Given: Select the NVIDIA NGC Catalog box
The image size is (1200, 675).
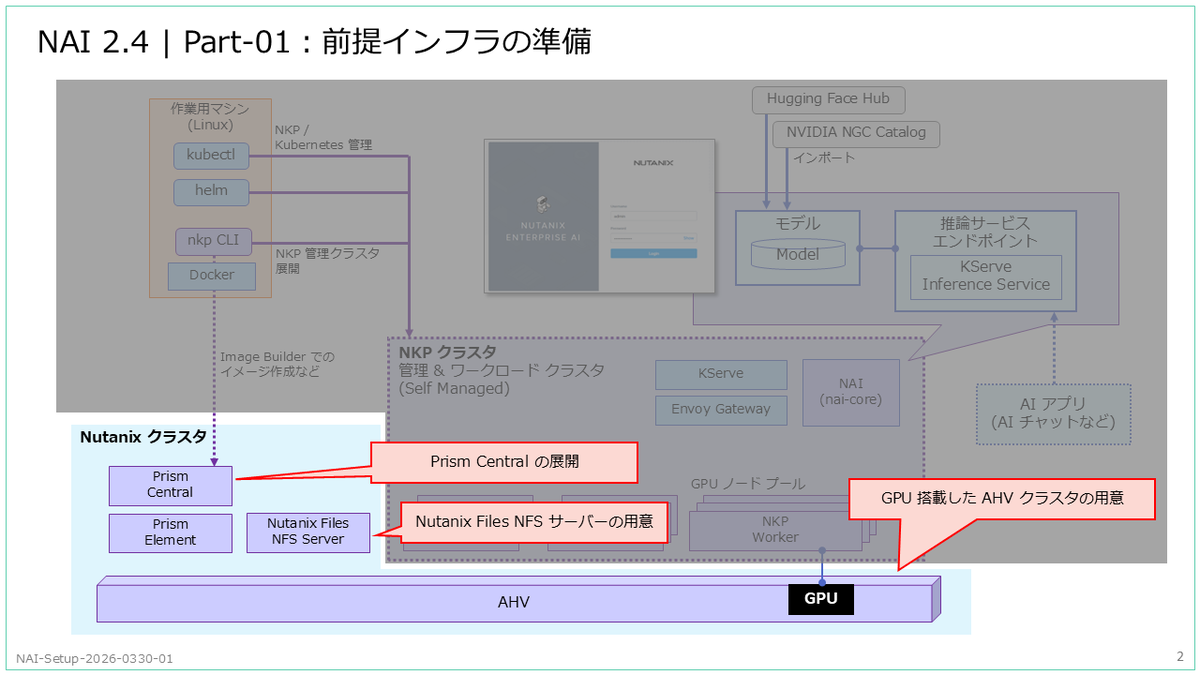Looking at the screenshot, I should point(856,133).
